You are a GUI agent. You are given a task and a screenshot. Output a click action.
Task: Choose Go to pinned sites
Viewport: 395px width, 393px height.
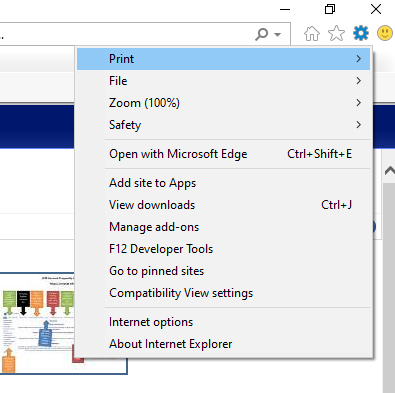coord(223,271)
